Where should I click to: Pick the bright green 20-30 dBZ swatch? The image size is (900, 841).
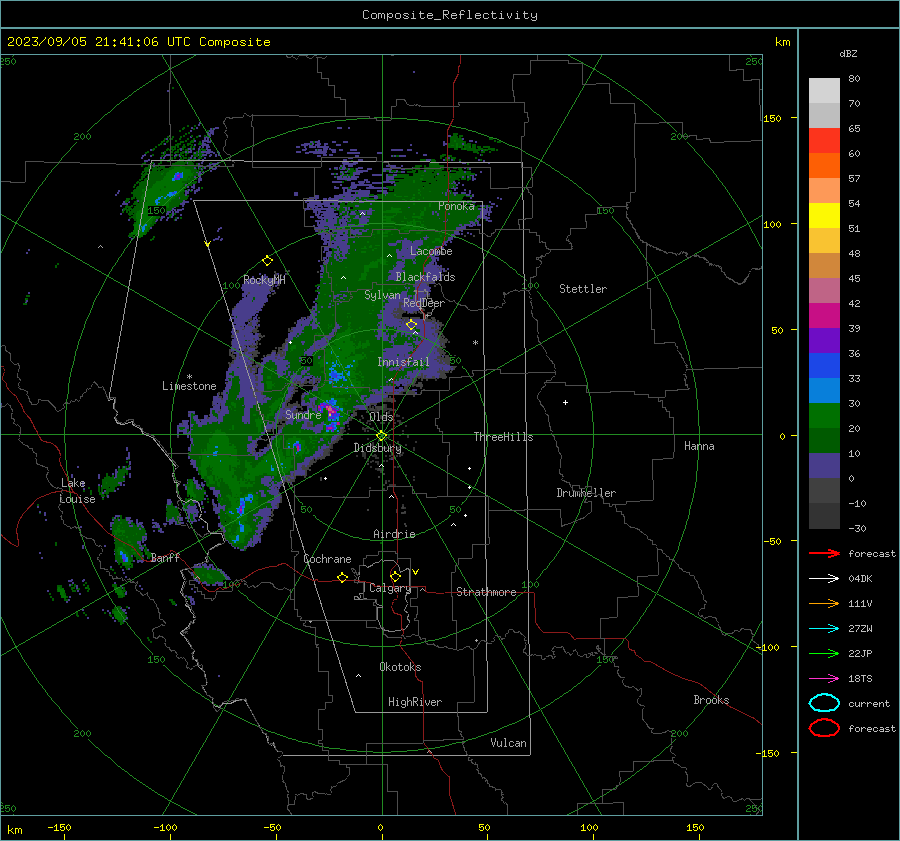point(824,416)
